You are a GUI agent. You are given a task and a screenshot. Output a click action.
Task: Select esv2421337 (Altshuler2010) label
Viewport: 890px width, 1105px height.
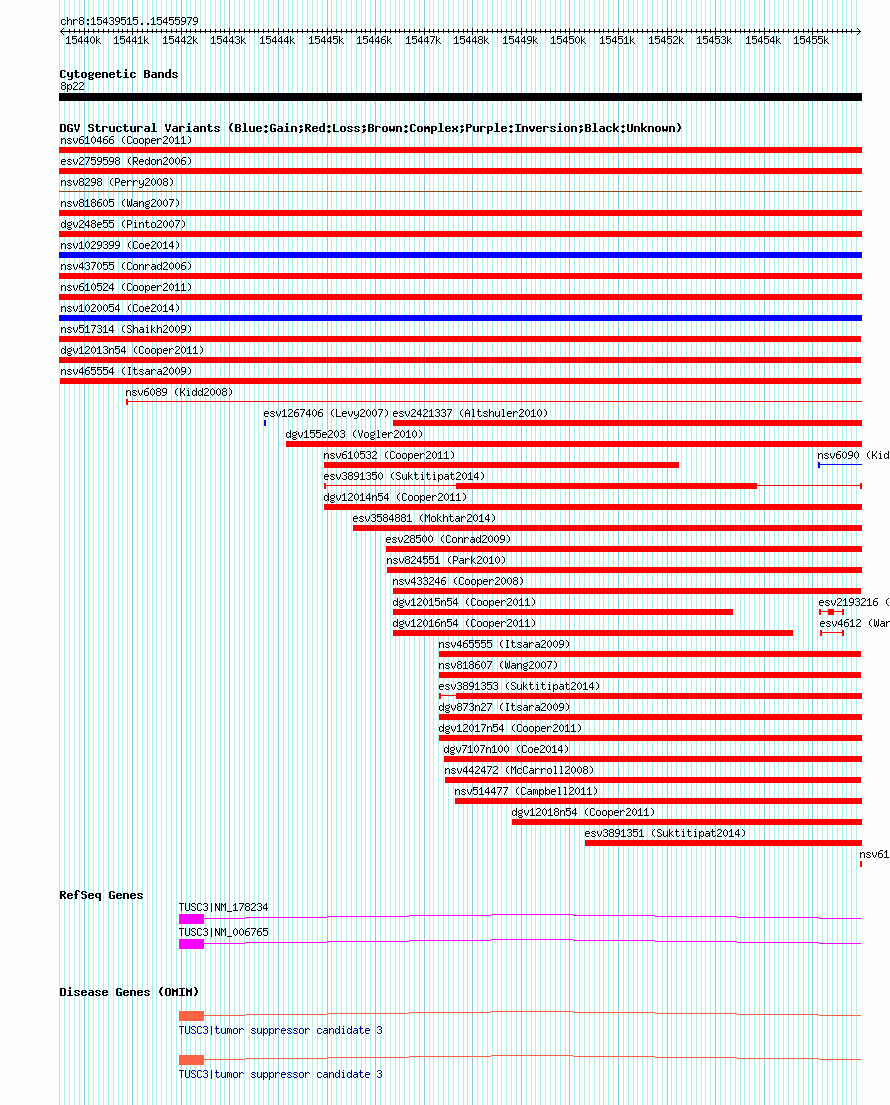[x=470, y=414]
